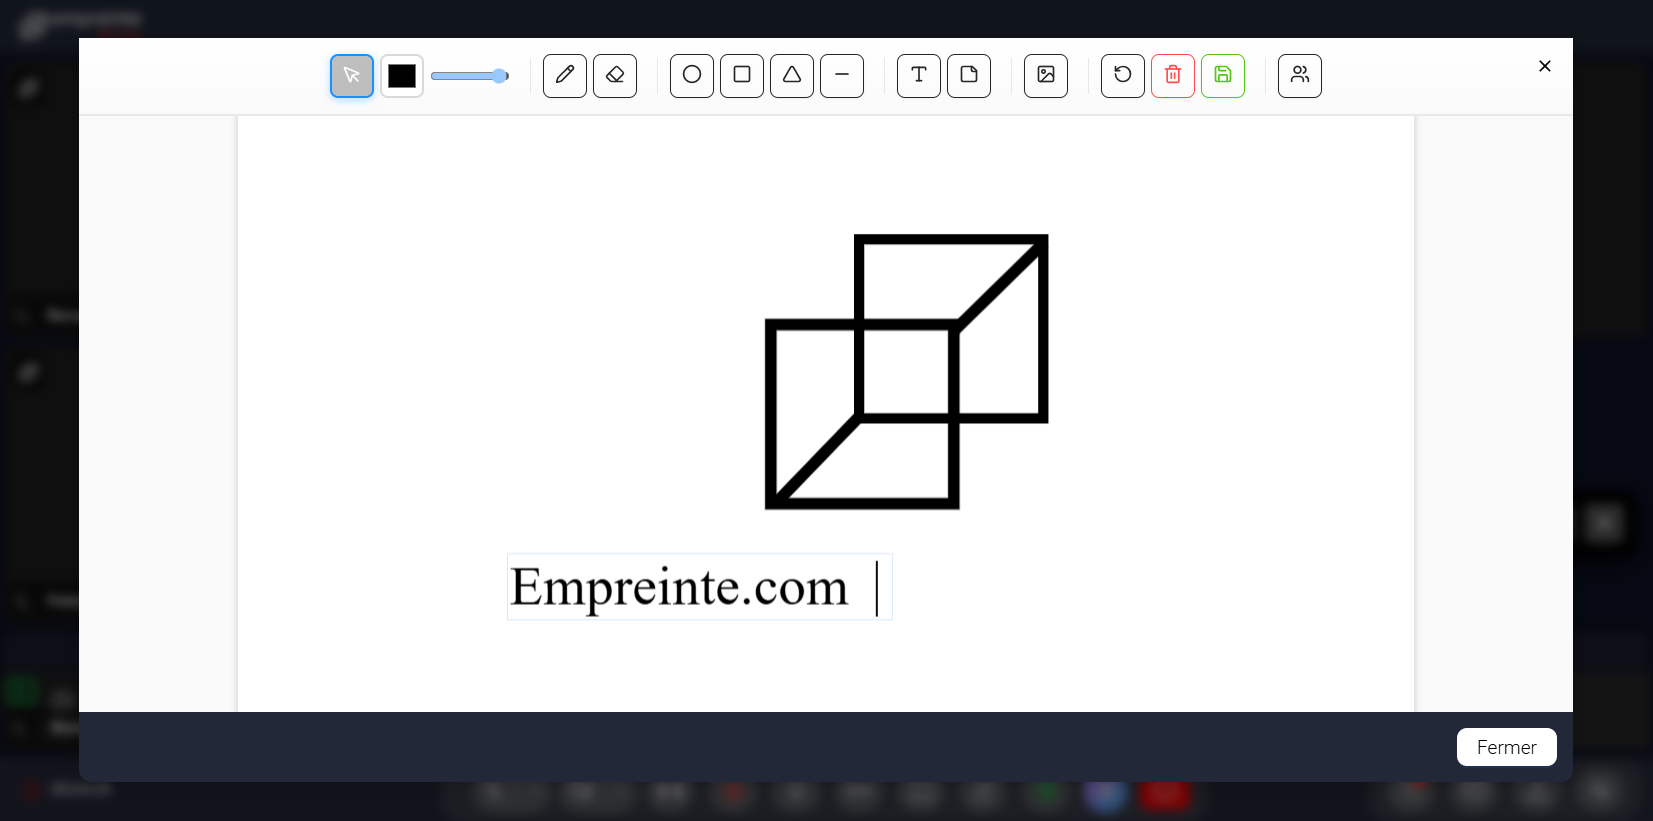
Task: Select the straight line tool
Action: pyautogui.click(x=842, y=76)
